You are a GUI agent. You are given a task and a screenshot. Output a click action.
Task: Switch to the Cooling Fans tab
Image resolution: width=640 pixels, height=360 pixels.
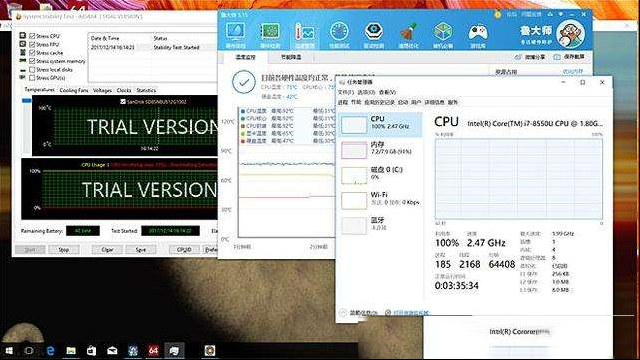[74, 90]
